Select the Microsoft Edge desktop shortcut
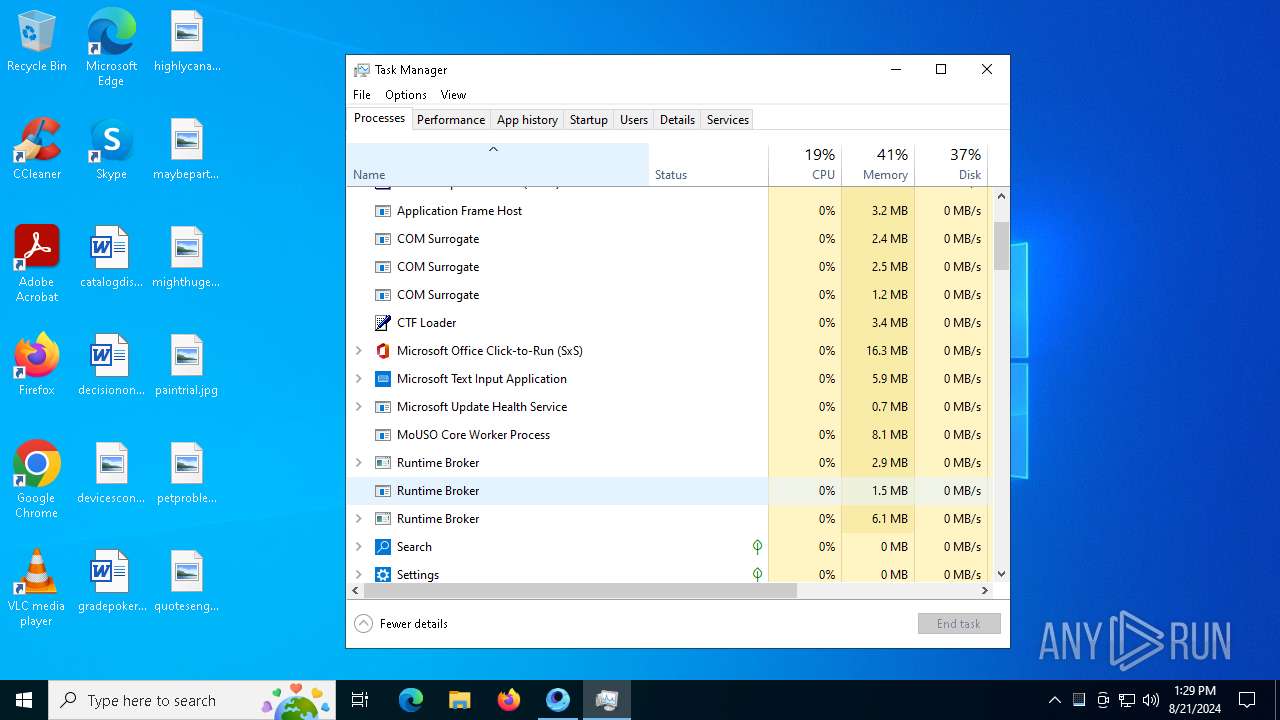Viewport: 1280px width, 720px height. (111, 47)
